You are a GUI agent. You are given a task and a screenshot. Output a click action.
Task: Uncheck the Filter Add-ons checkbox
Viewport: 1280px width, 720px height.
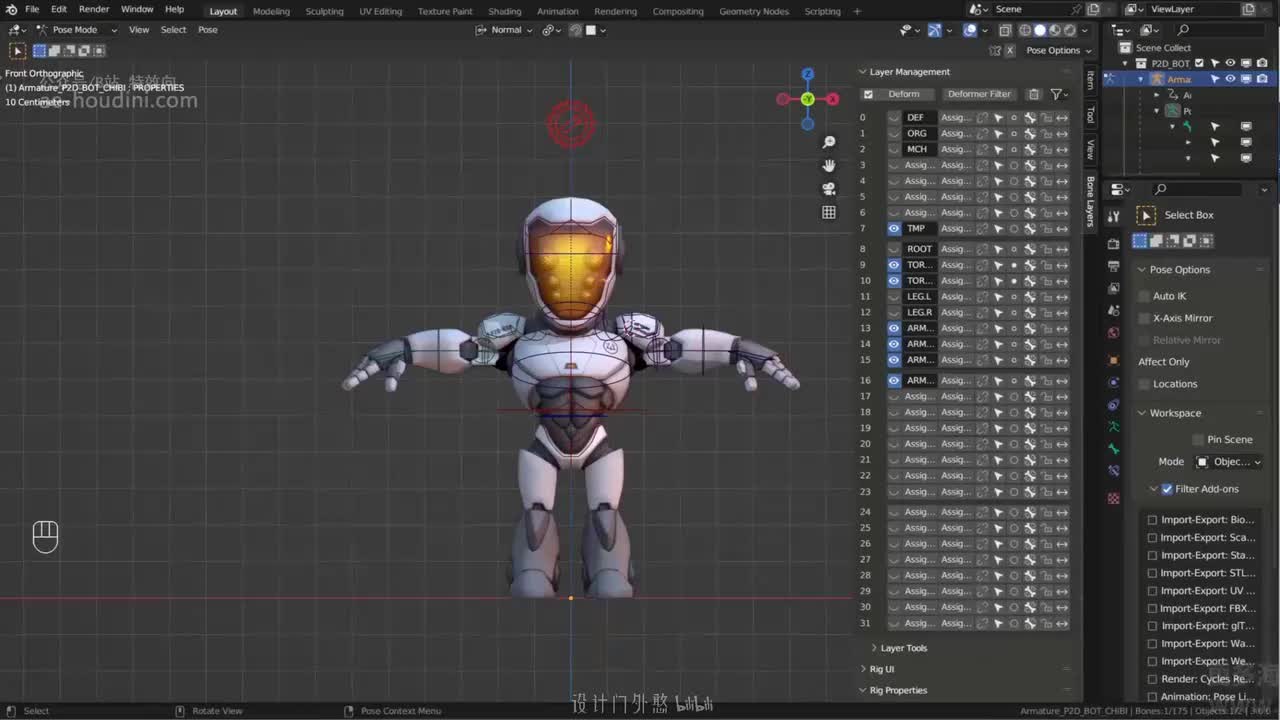(x=1167, y=489)
